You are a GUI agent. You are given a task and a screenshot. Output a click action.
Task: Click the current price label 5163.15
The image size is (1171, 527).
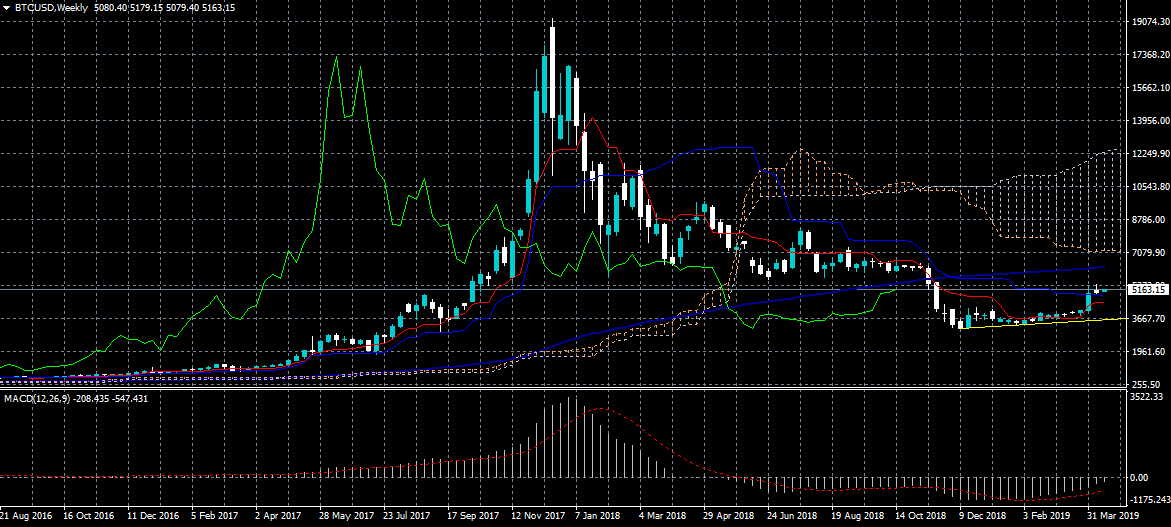pos(1149,289)
